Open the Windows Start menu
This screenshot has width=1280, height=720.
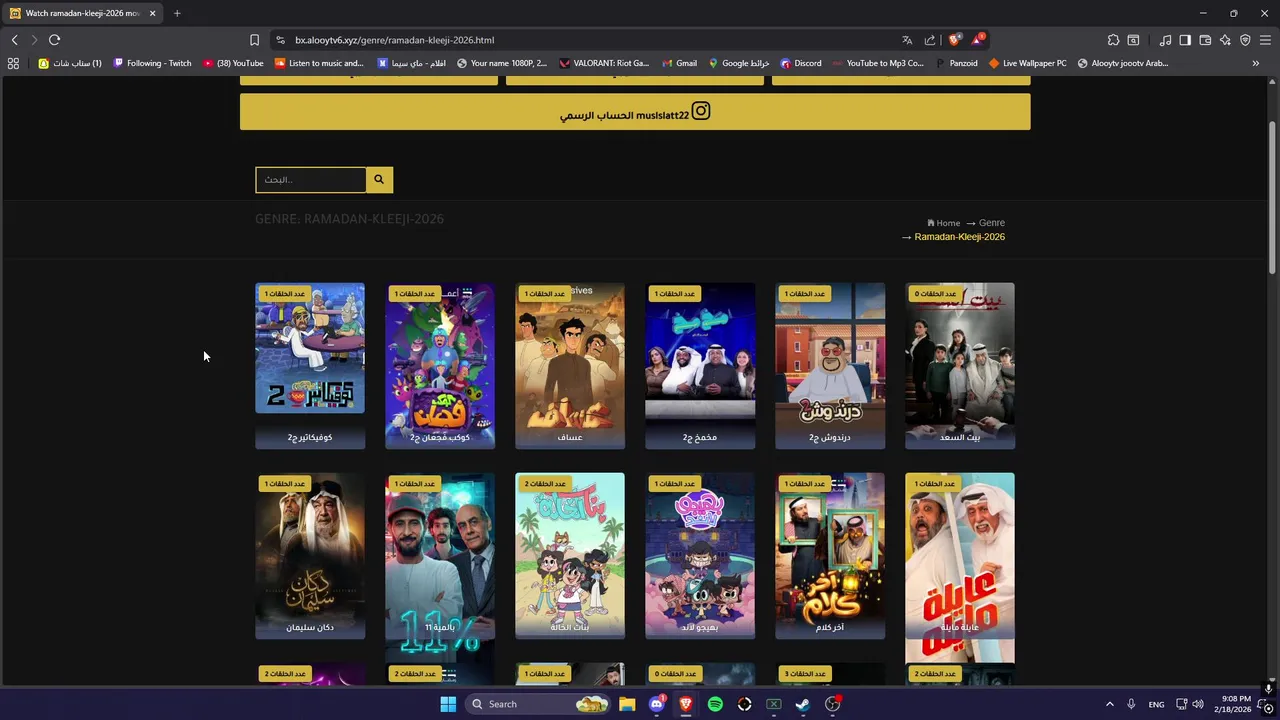tap(448, 704)
